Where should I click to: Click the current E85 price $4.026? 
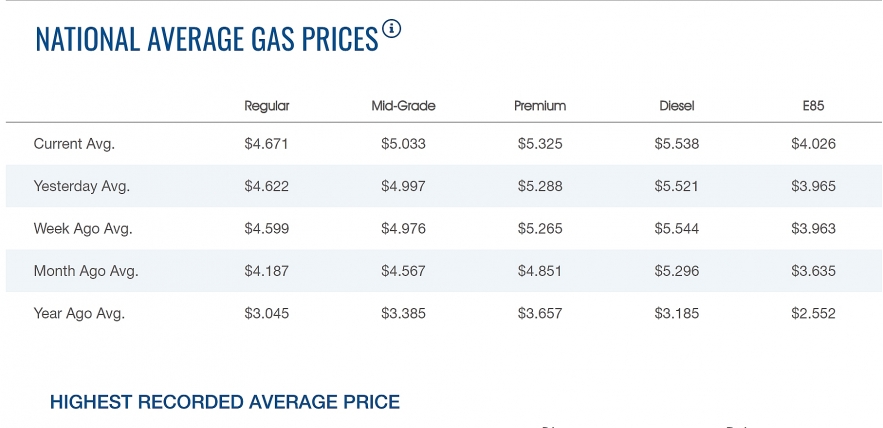point(813,144)
